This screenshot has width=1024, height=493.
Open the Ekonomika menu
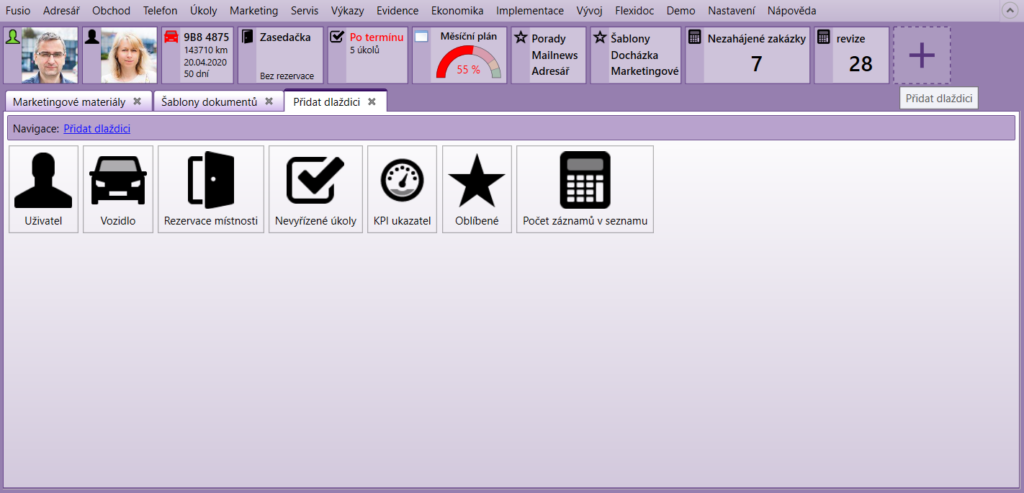pos(457,10)
